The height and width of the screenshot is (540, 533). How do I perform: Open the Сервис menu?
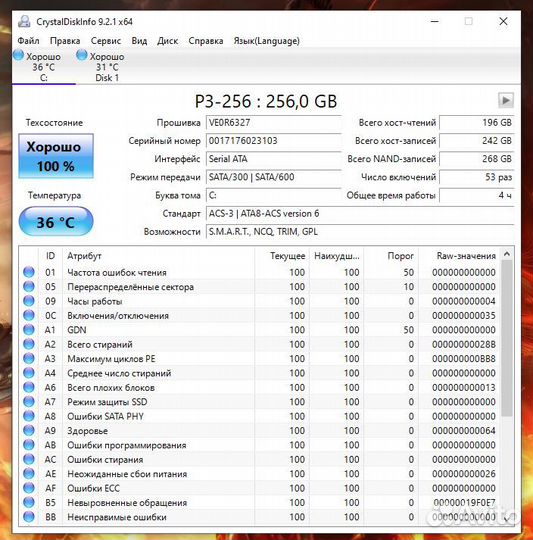click(x=106, y=41)
